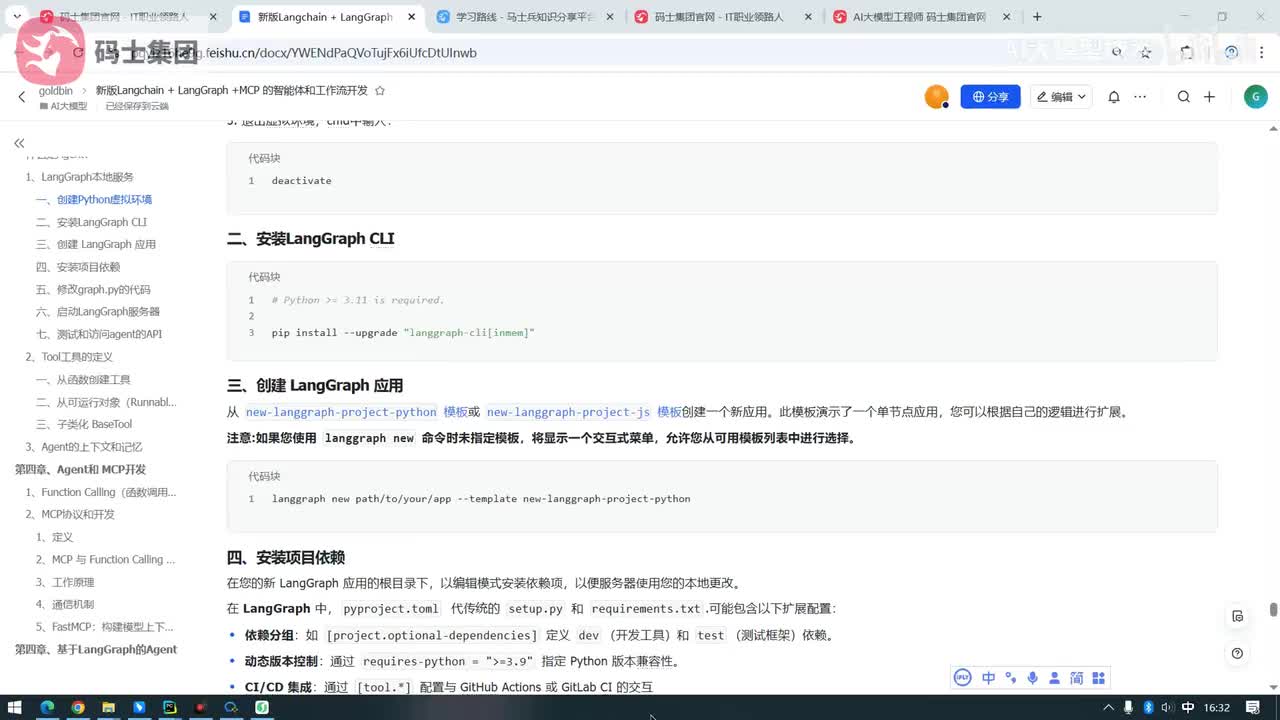The height and width of the screenshot is (720, 1280).
Task: Select outline item 2、Tool工具的定义
Action: click(69, 357)
